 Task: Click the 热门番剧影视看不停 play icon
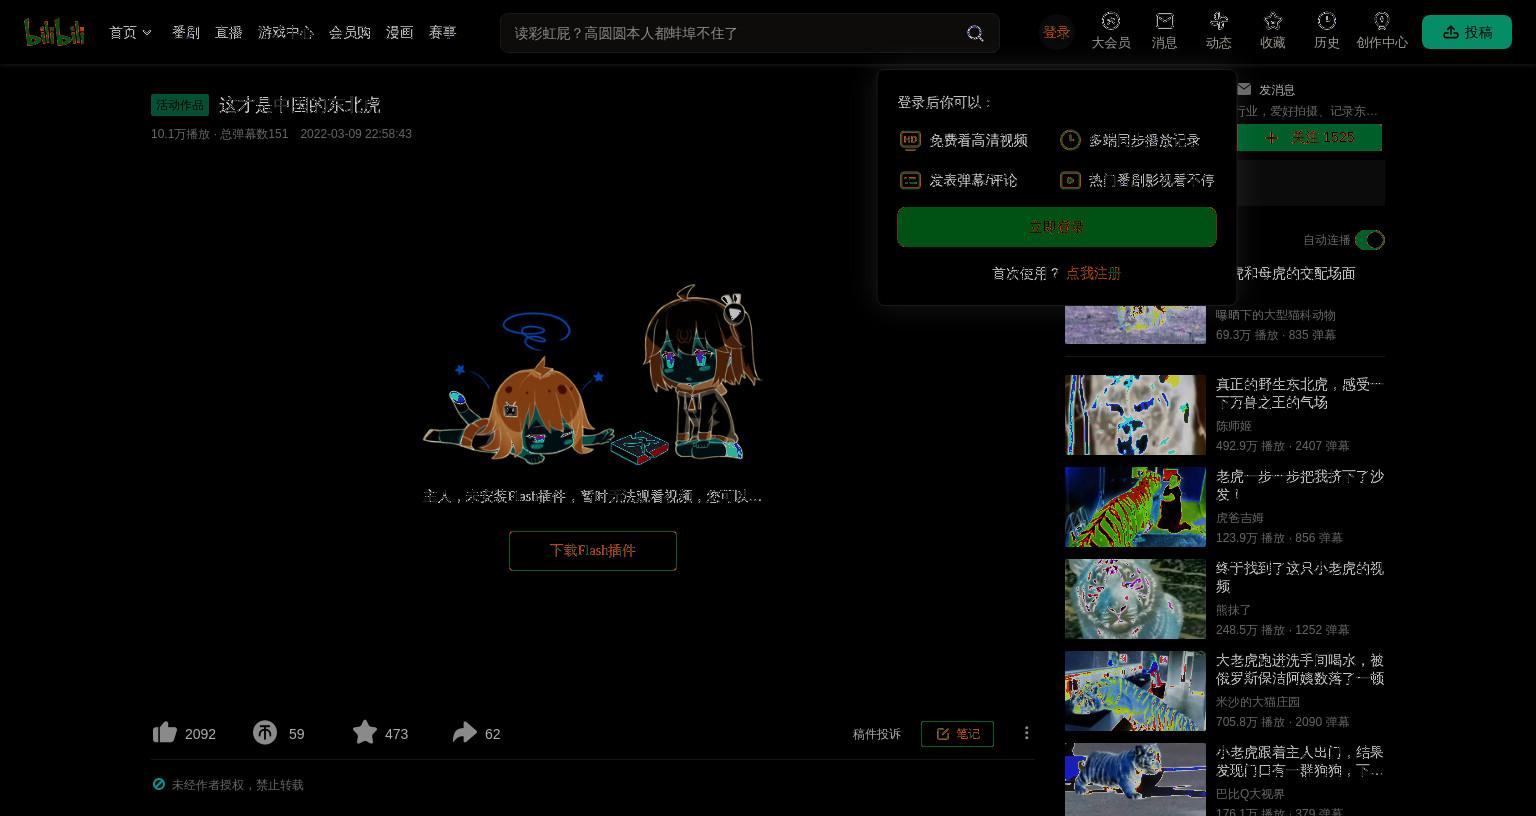click(x=1070, y=180)
